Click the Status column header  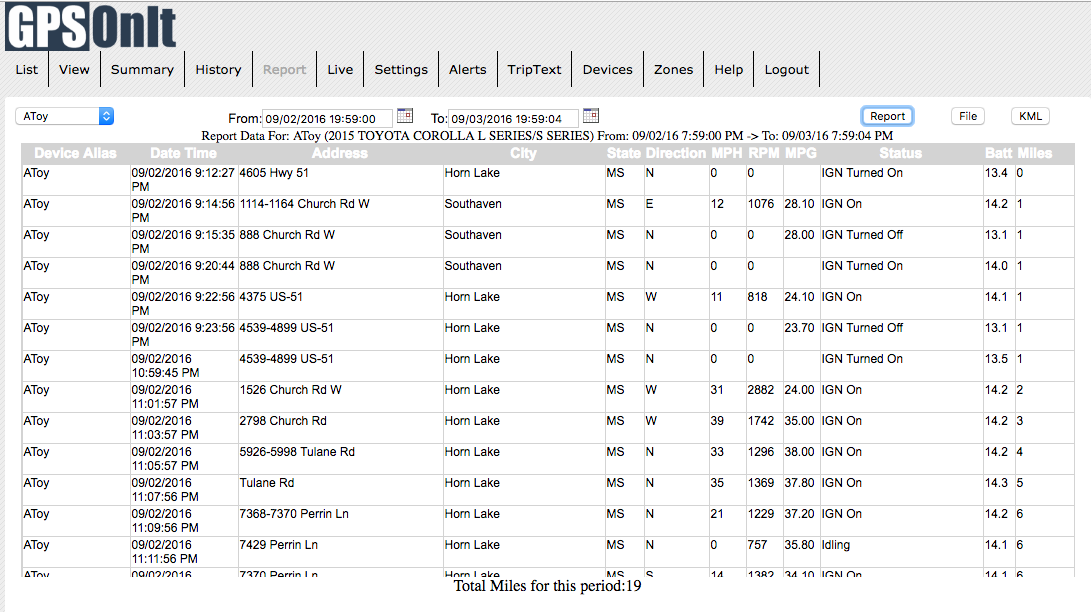pos(900,153)
